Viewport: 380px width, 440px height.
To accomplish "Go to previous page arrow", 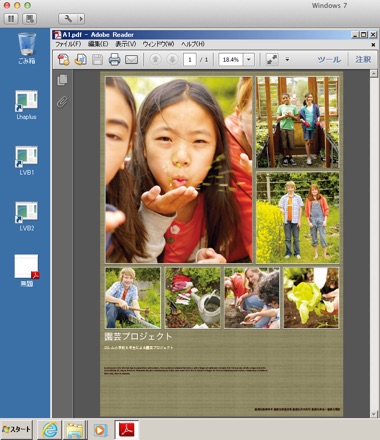I will (155, 60).
